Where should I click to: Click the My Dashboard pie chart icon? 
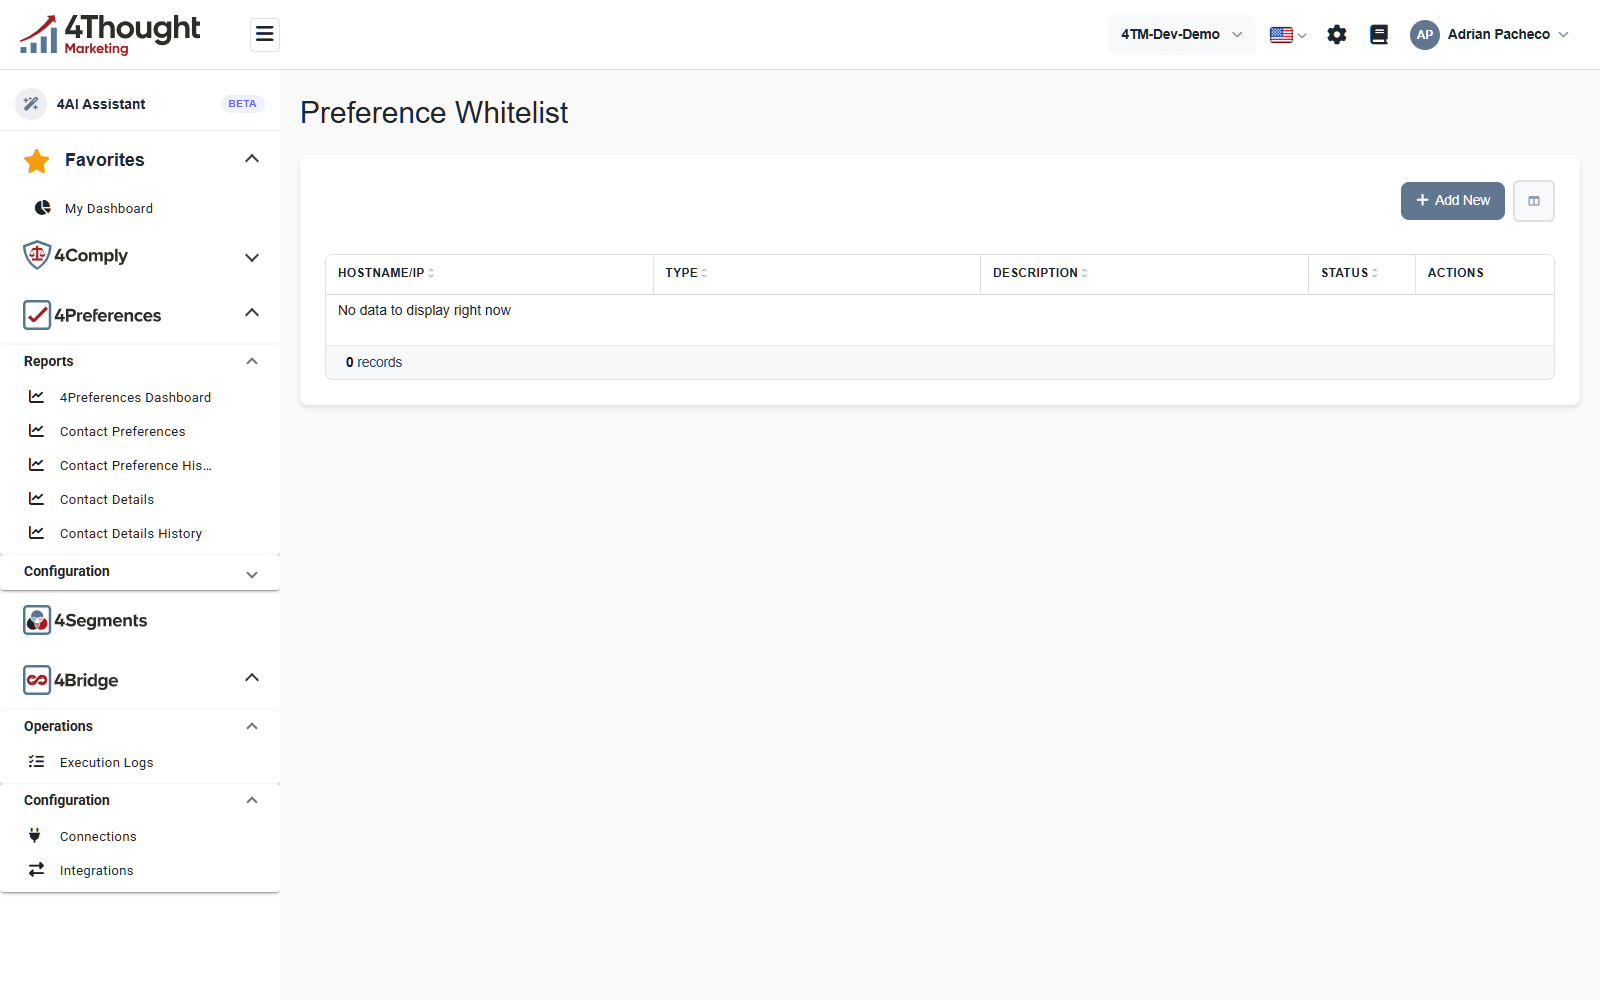(43, 208)
